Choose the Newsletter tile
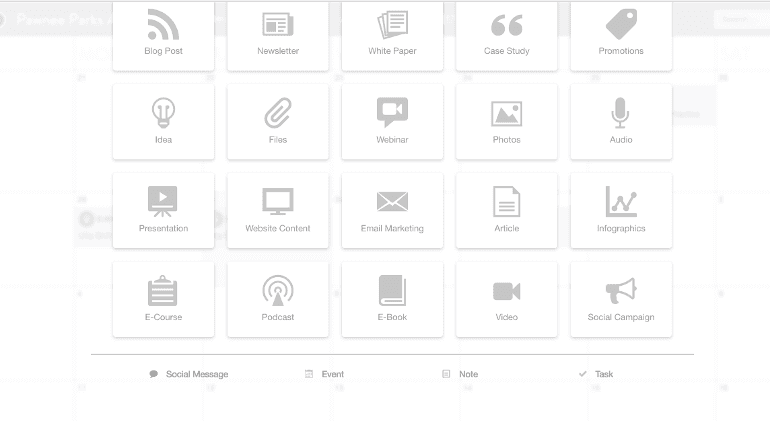The image size is (770, 421). 278,34
